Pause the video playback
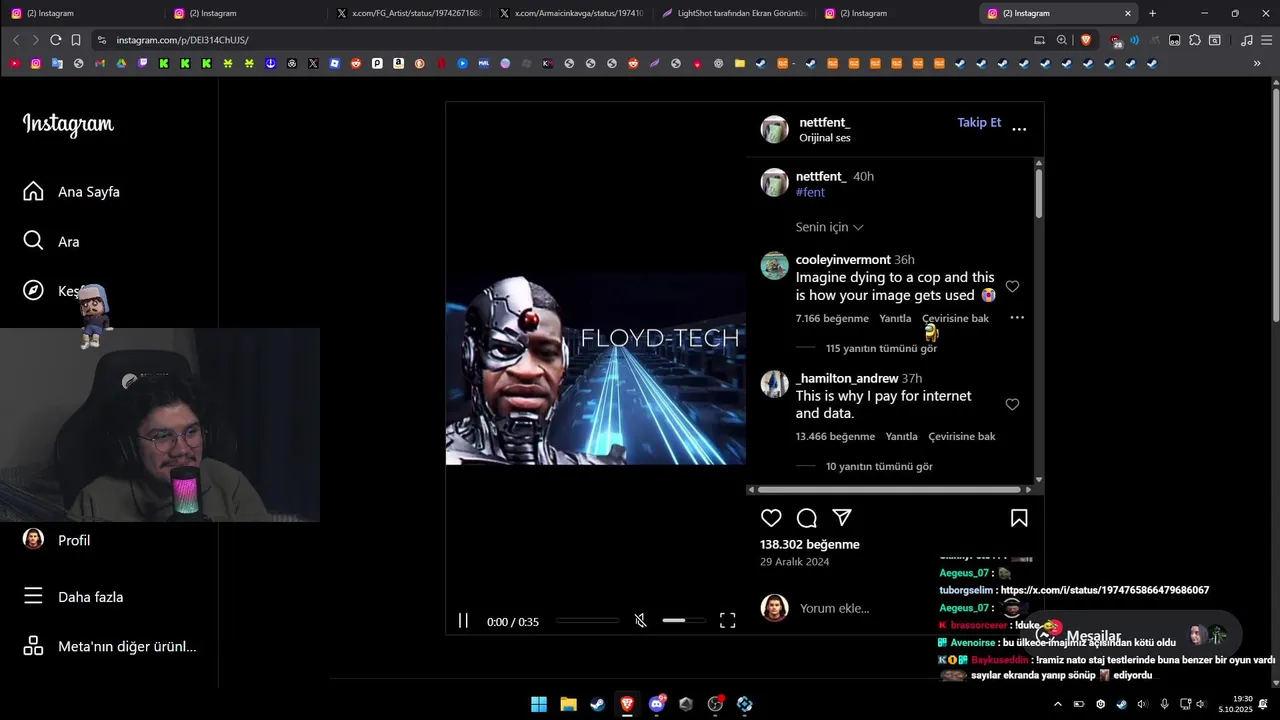1280x720 pixels. point(463,621)
